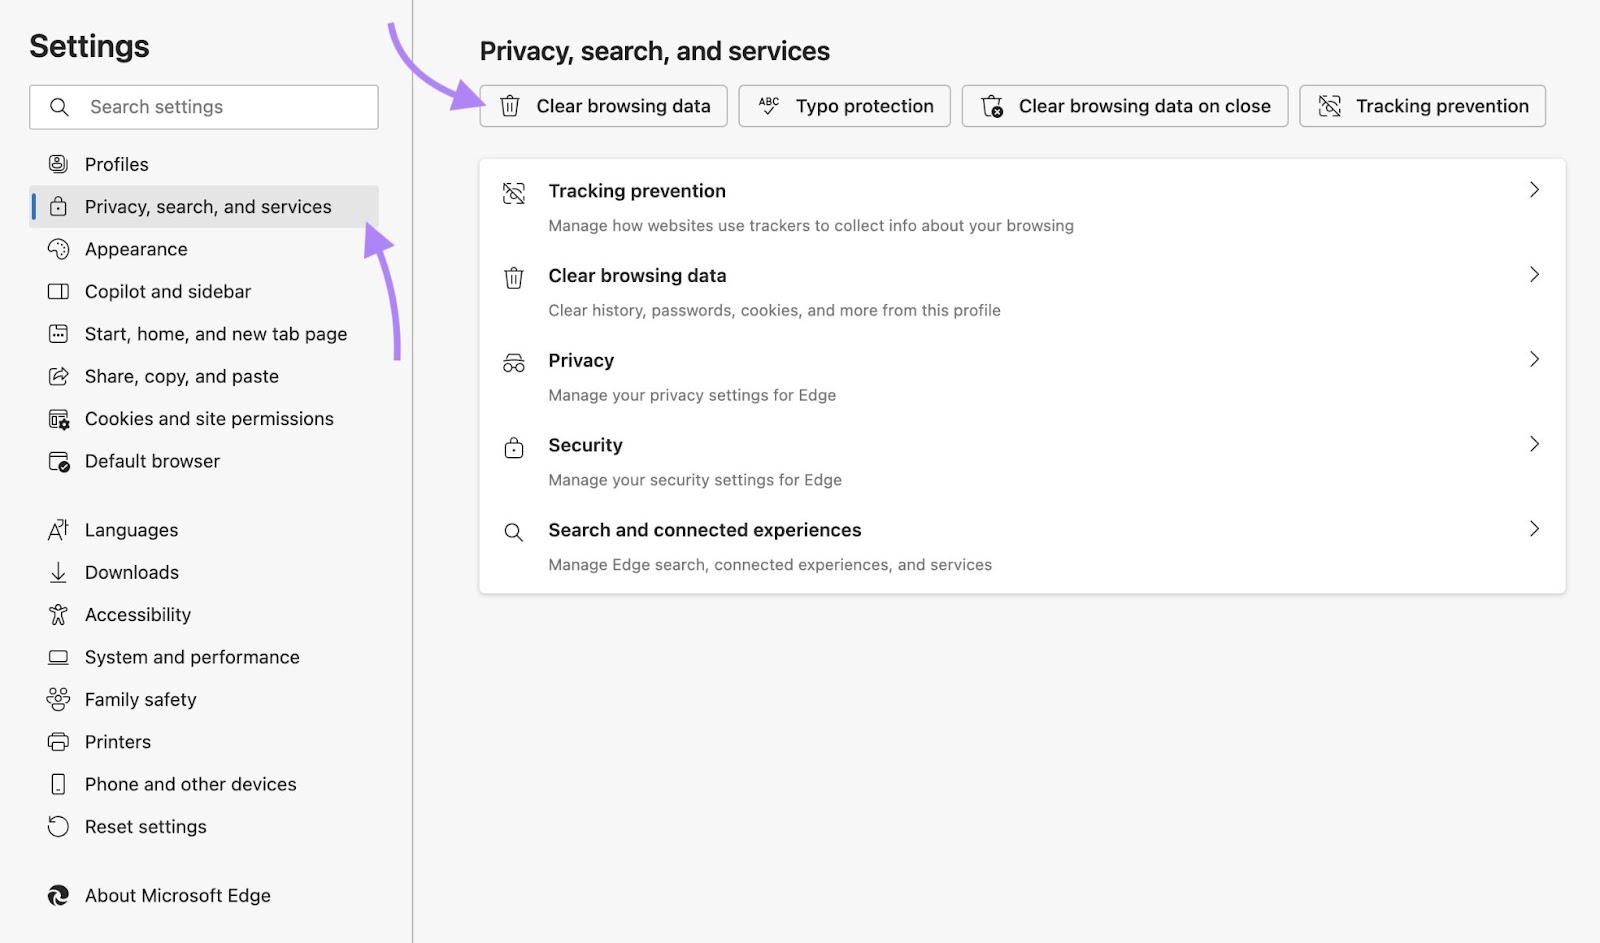
Task: Click the Downloads arrow icon in the sidebar
Action: 59,571
